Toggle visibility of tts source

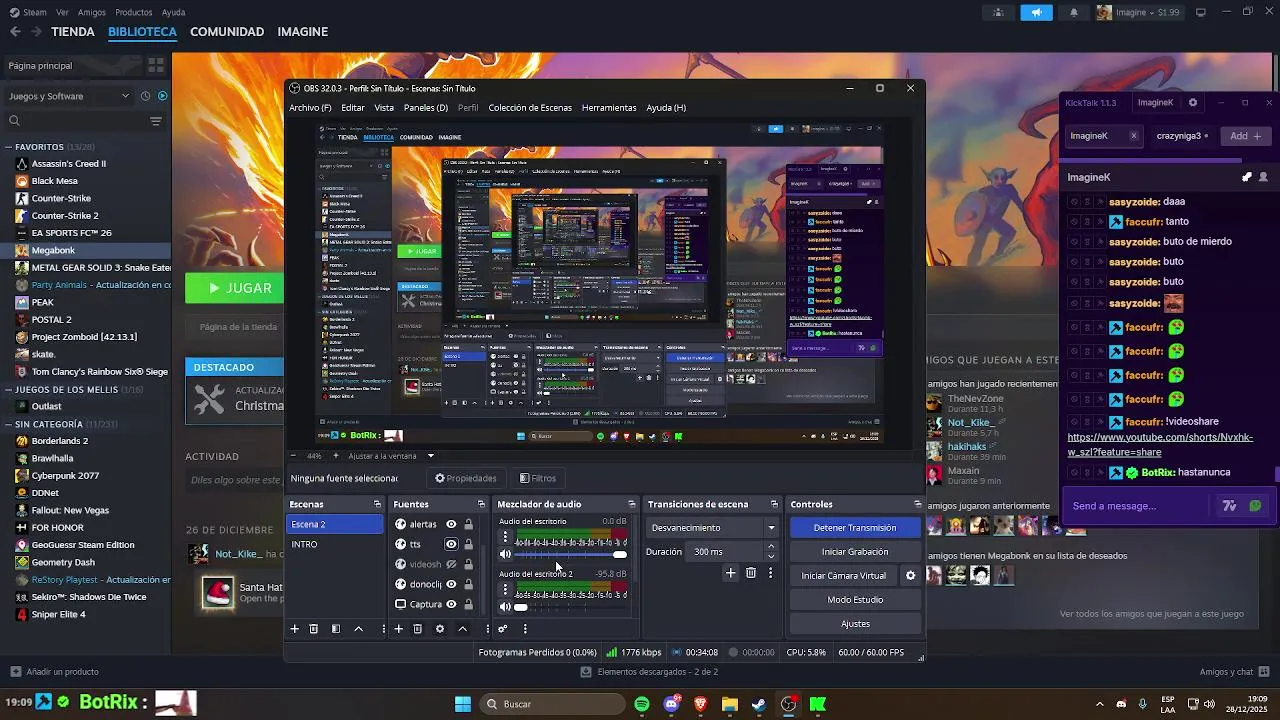[x=451, y=544]
